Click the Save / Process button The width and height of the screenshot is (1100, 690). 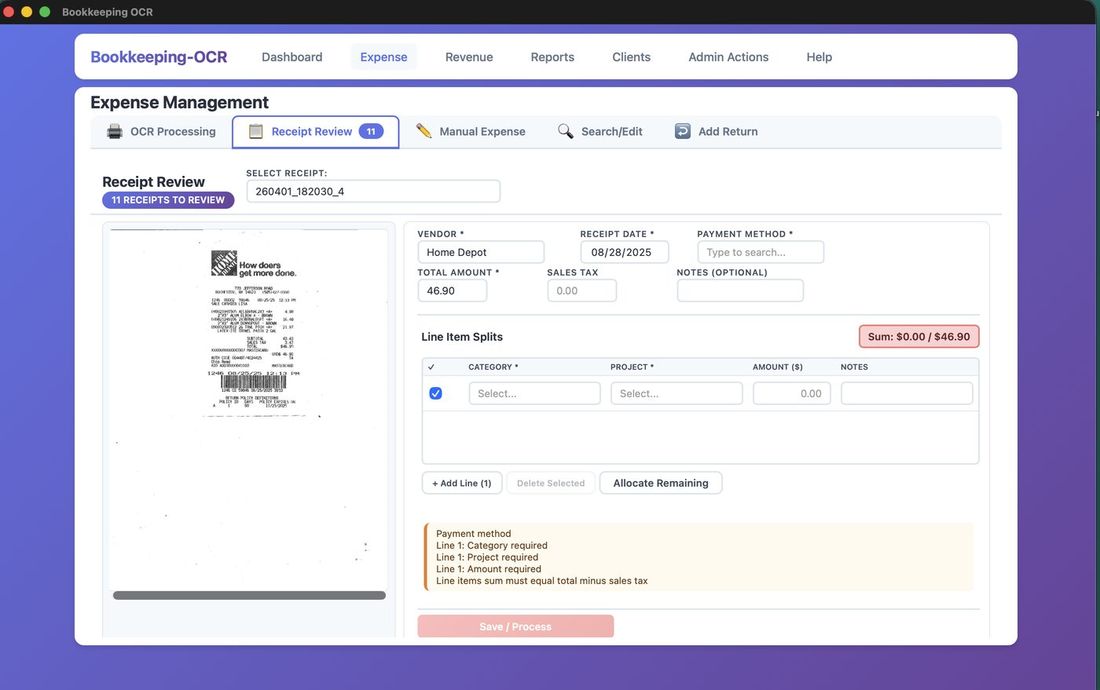pyautogui.click(x=515, y=626)
